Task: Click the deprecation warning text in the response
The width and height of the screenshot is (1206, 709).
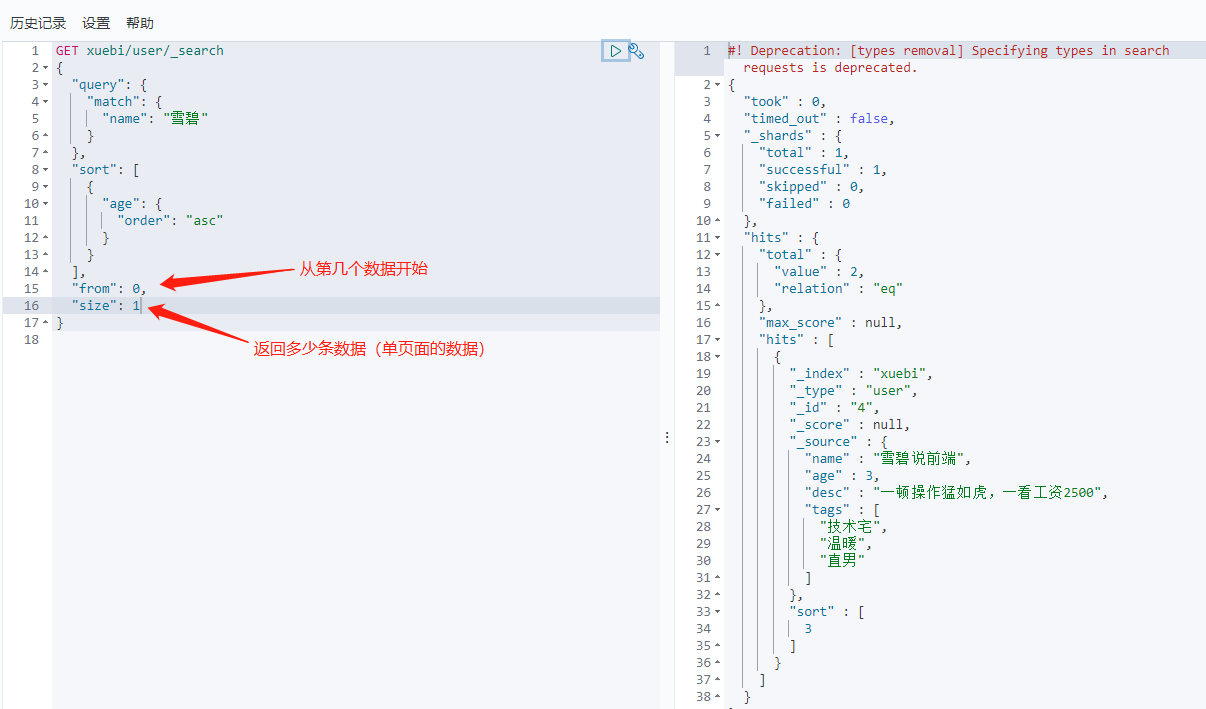Action: [948, 59]
